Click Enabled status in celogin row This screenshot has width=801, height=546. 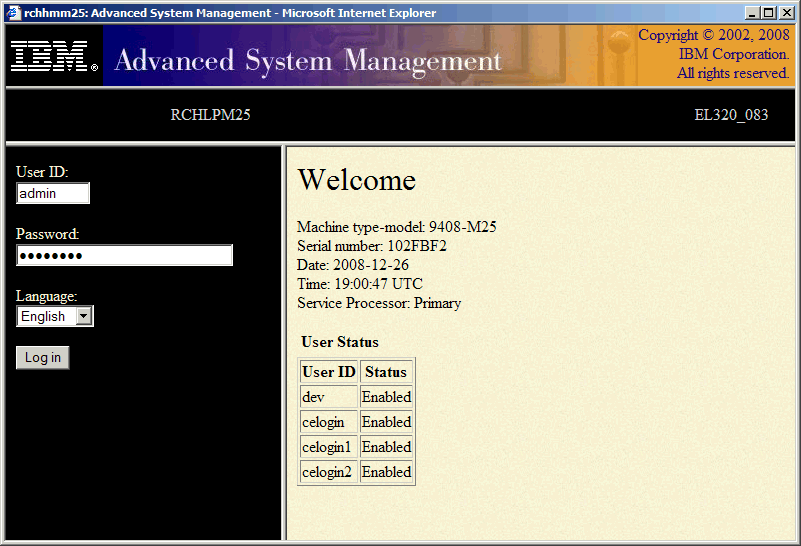[x=386, y=422]
